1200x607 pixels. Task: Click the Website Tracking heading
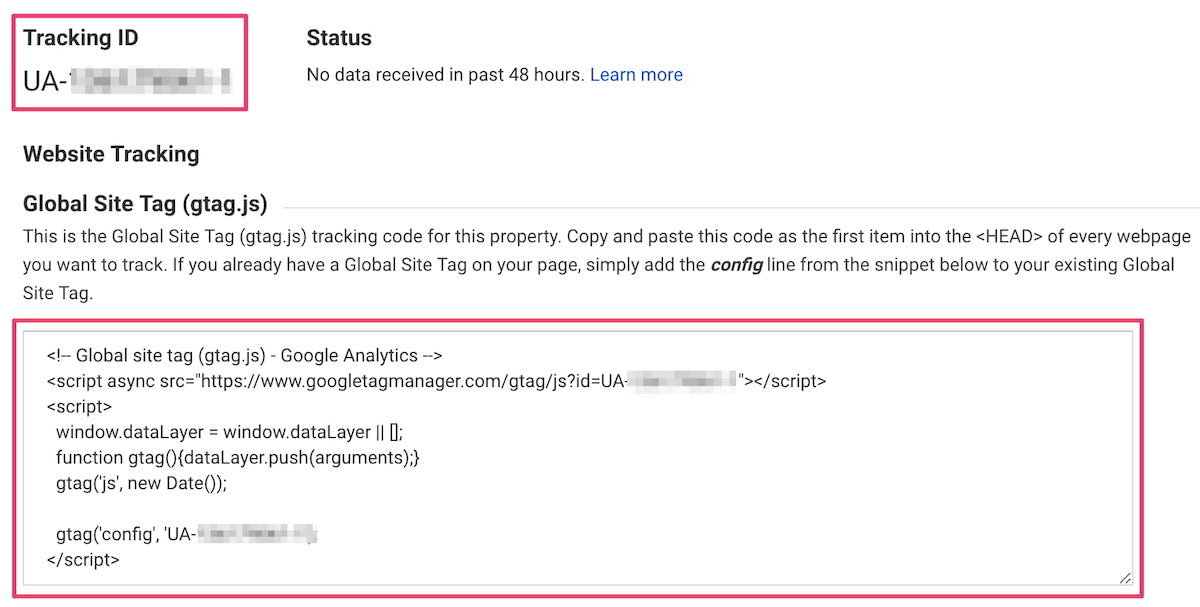click(x=111, y=154)
